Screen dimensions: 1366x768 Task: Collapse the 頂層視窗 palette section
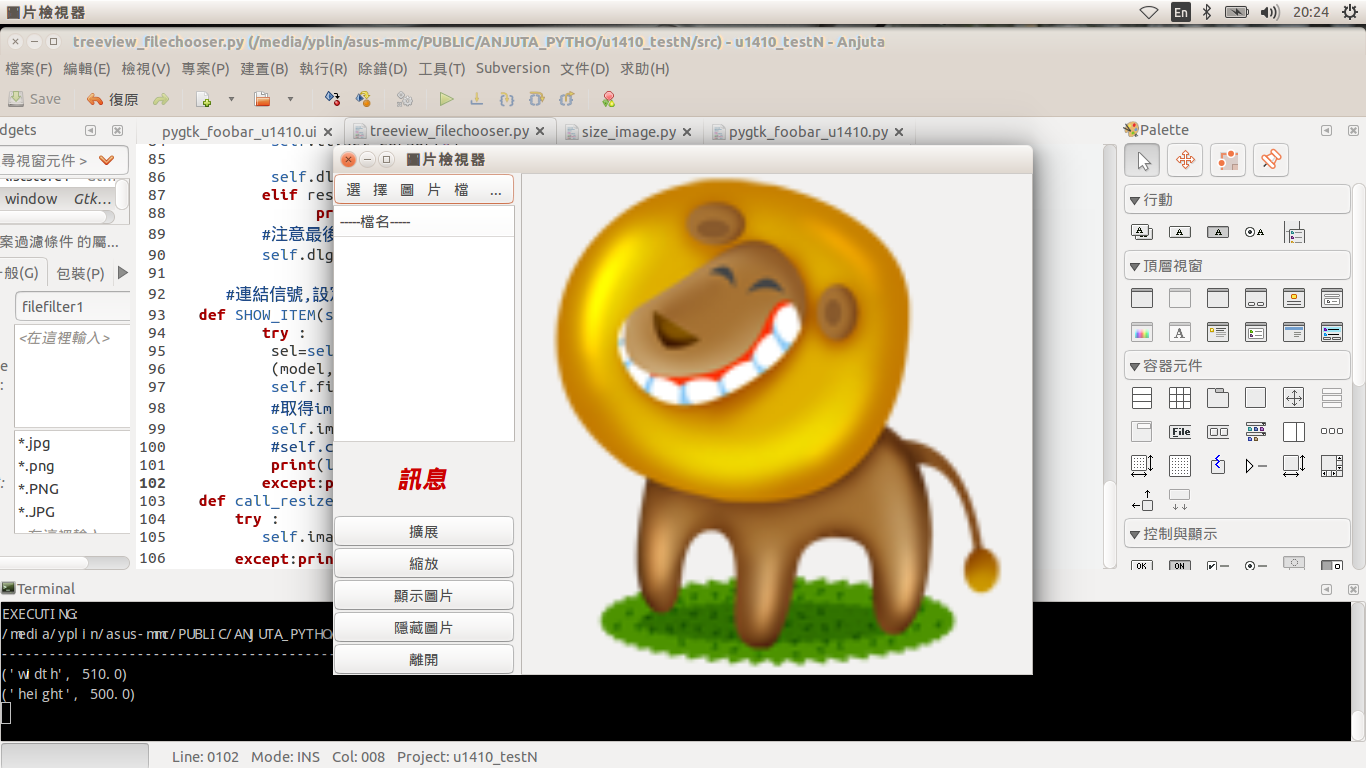click(1237, 266)
